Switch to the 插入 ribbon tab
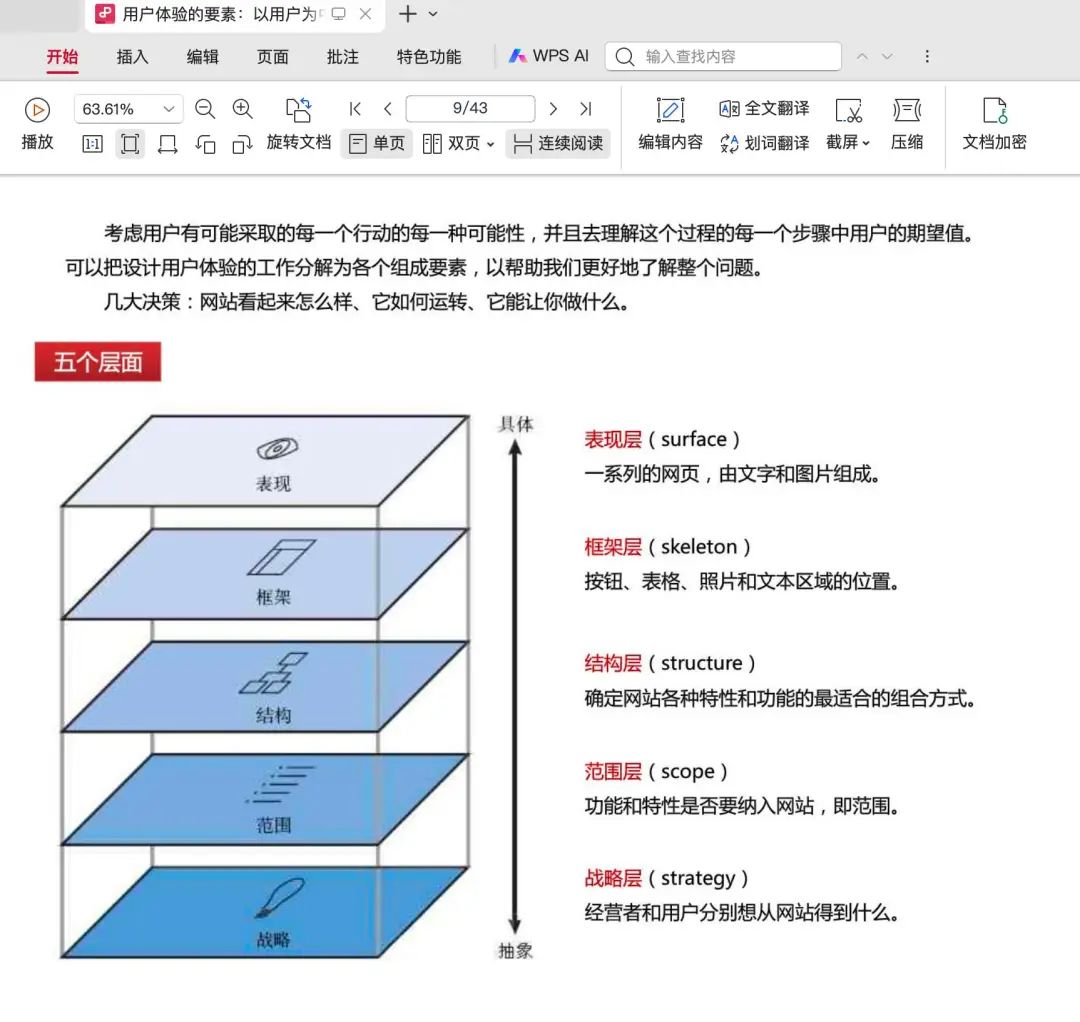Screen dimensions: 1080x1022 (132, 57)
